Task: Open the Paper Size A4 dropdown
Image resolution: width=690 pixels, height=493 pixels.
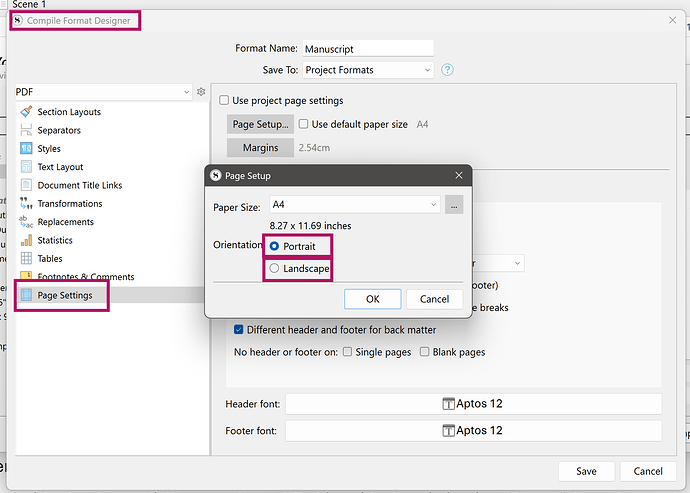Action: (x=355, y=204)
